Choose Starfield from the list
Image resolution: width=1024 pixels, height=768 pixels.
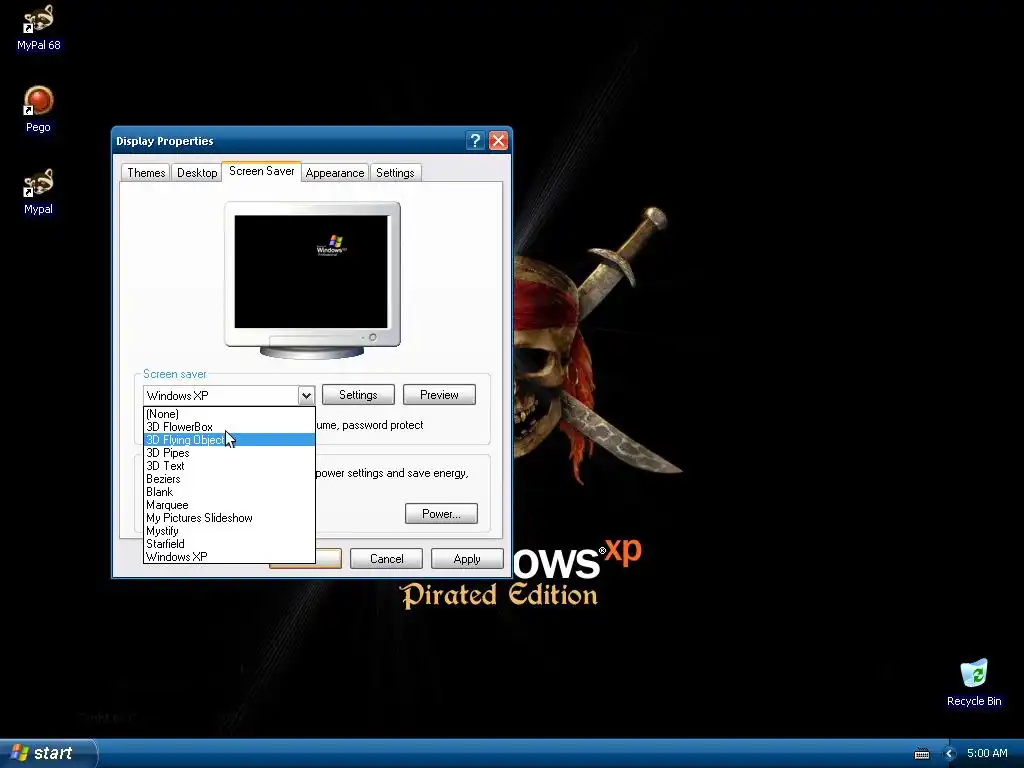click(x=229, y=543)
